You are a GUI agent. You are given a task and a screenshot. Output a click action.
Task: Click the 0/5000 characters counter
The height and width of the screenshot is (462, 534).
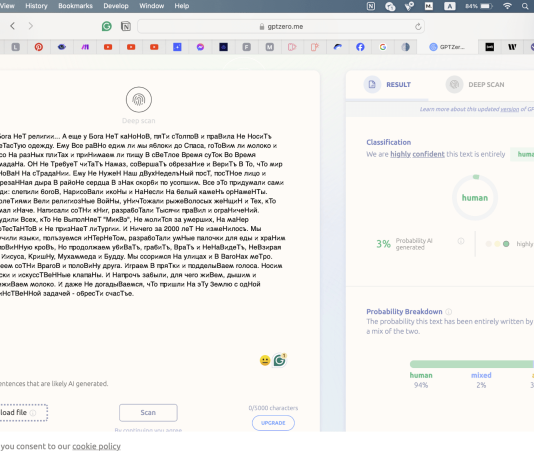coord(273,408)
